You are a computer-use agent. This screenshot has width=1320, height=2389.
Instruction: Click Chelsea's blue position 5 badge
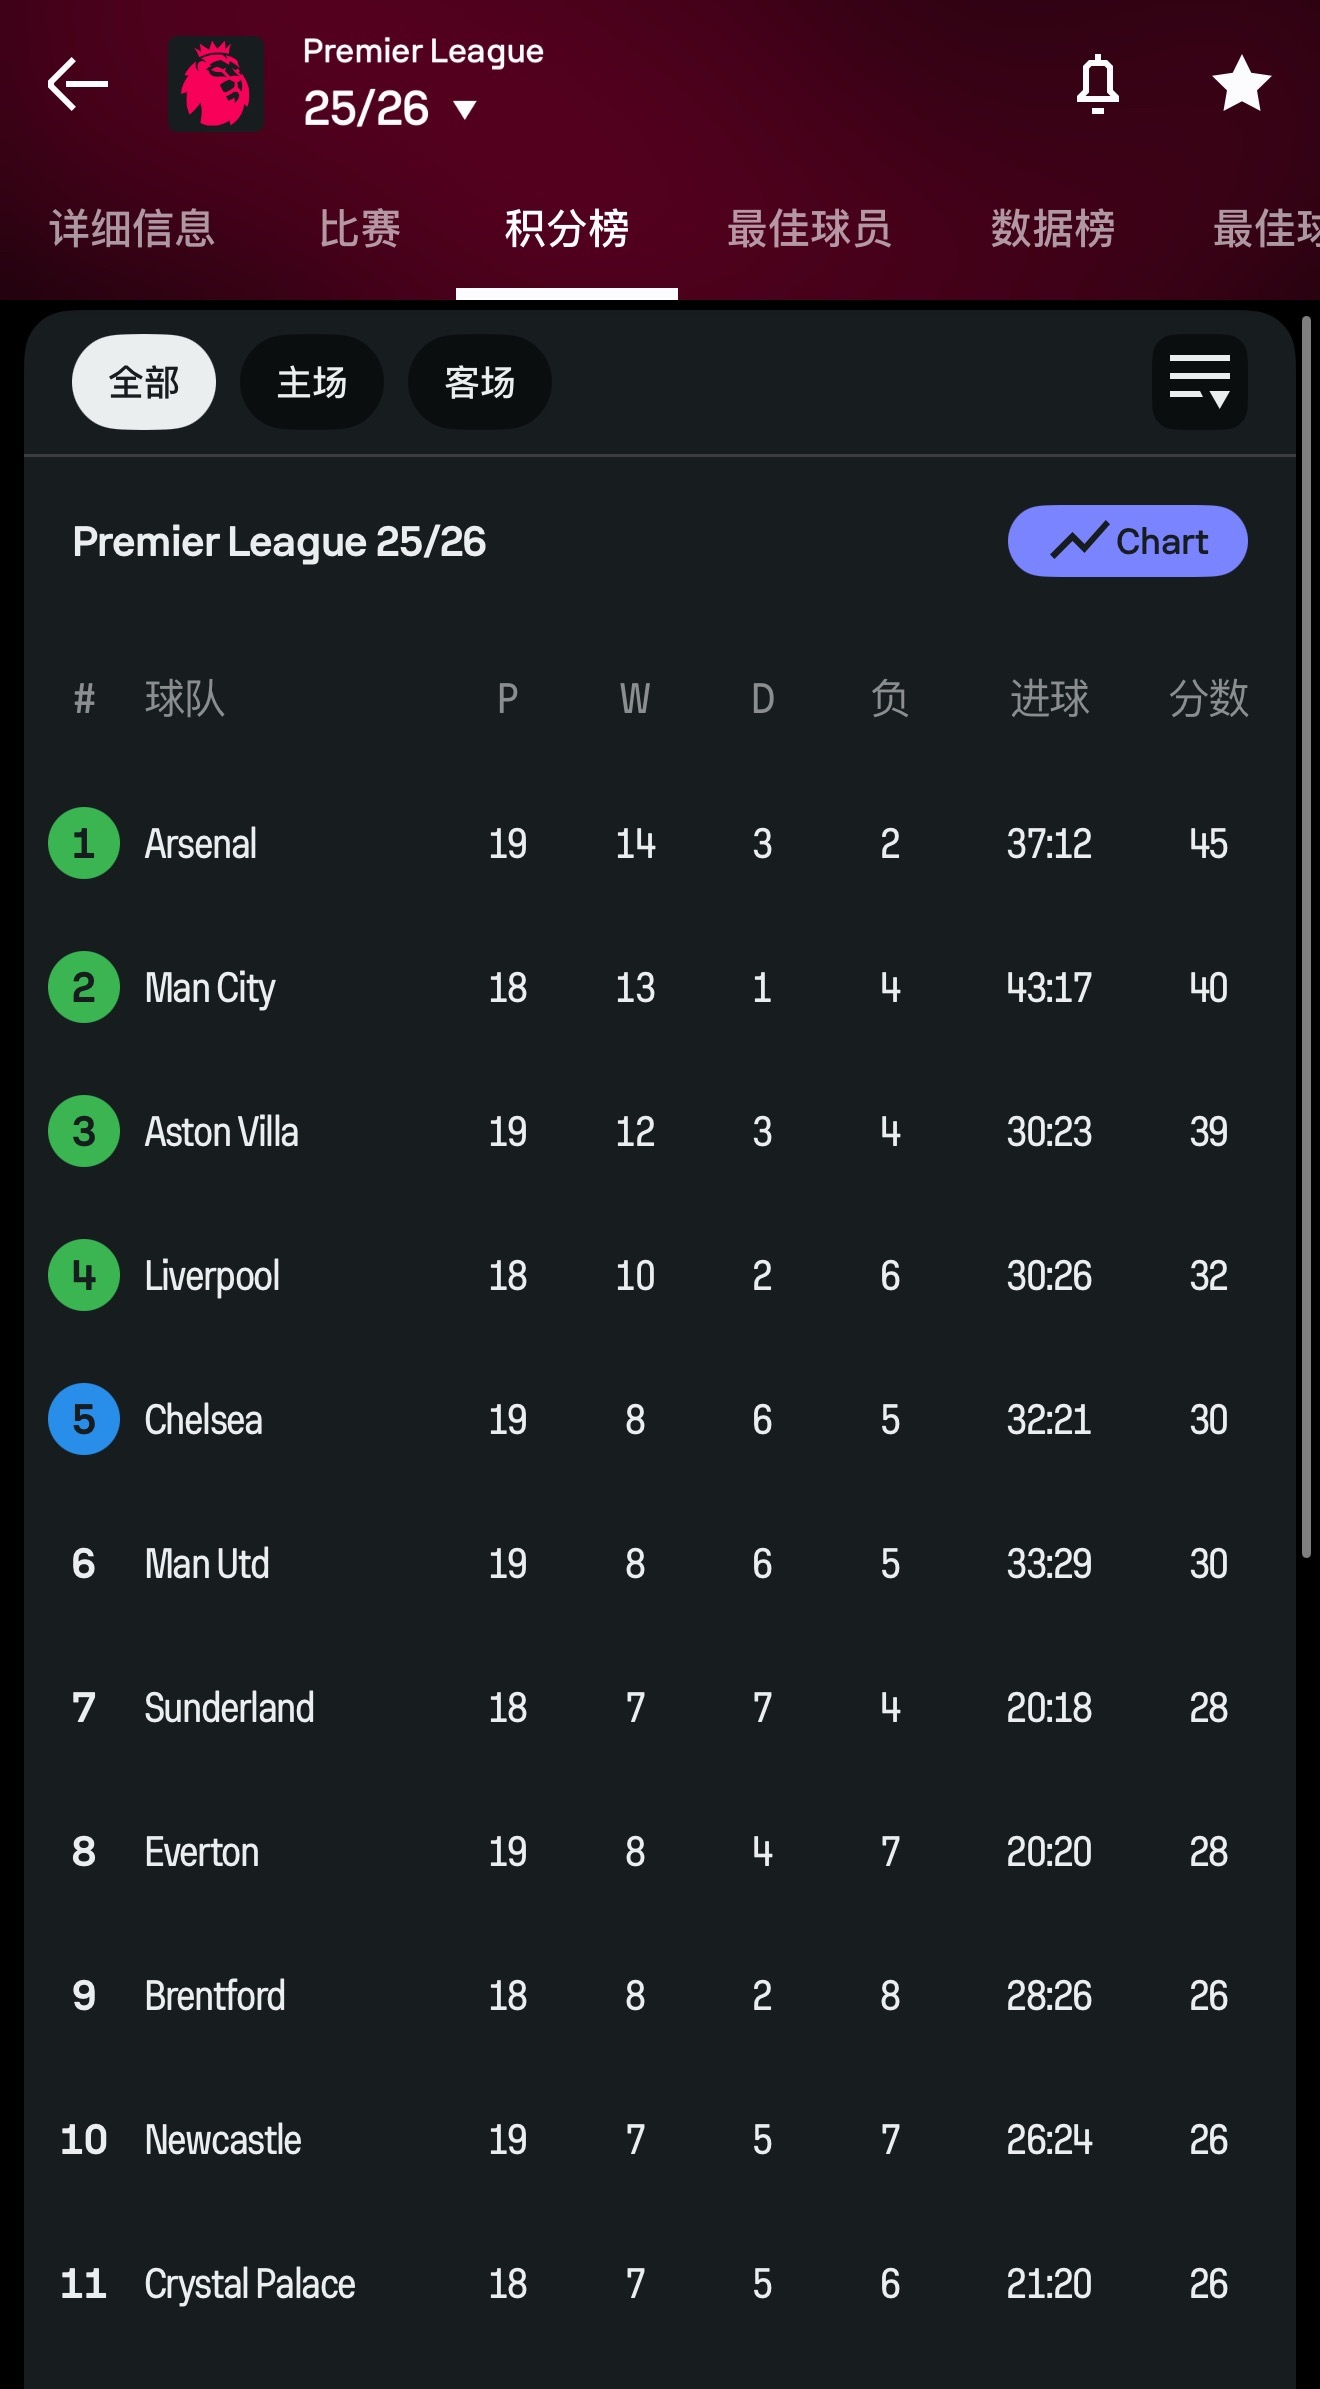84,1419
